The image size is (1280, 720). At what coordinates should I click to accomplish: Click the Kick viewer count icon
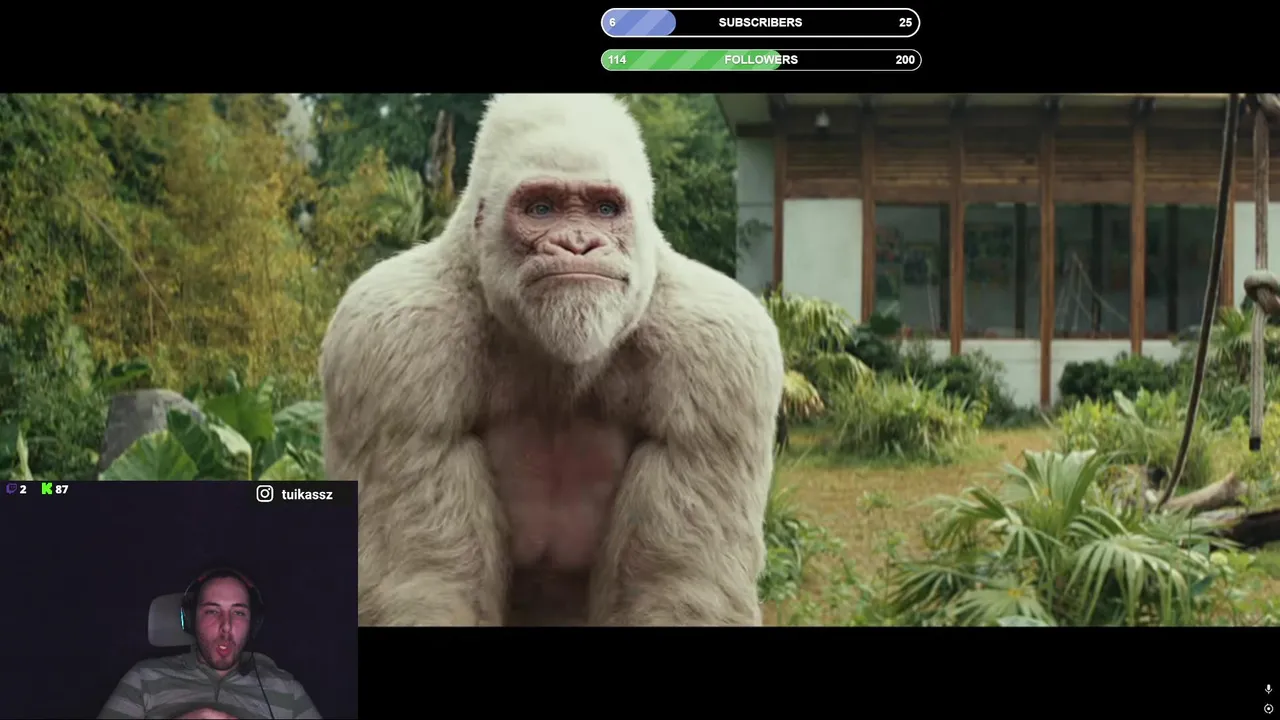pyautogui.click(x=47, y=489)
